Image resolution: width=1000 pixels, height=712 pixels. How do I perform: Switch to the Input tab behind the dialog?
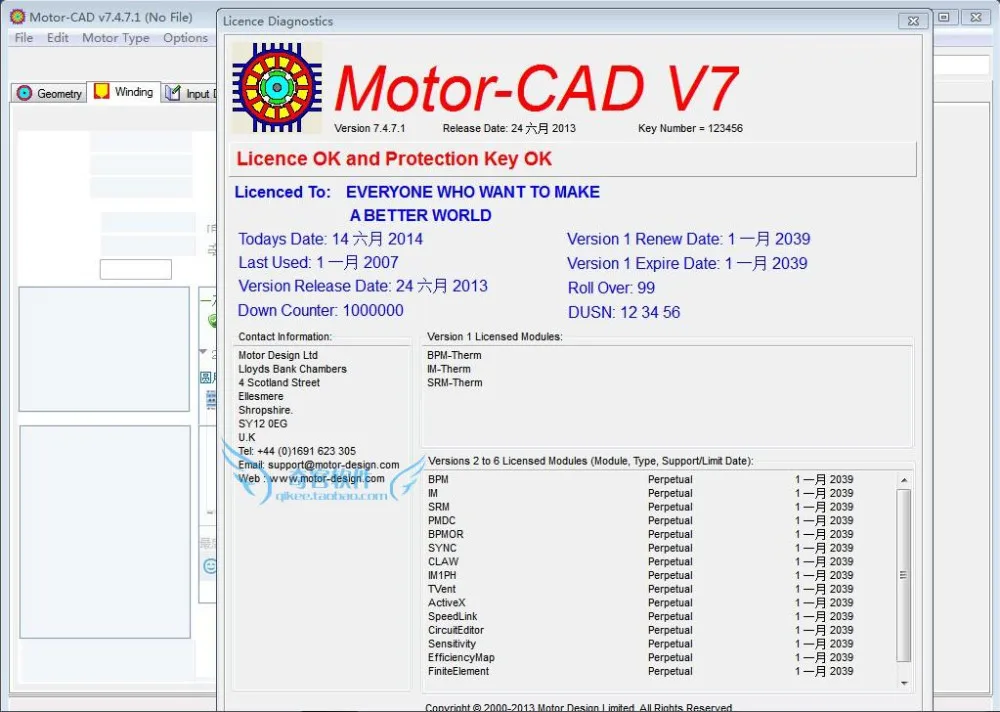tap(189, 93)
